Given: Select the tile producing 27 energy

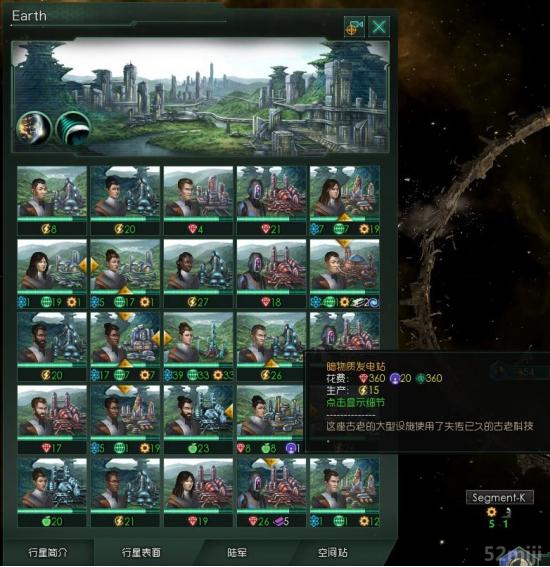Looking at the screenshot, I should pyautogui.click(x=198, y=274).
